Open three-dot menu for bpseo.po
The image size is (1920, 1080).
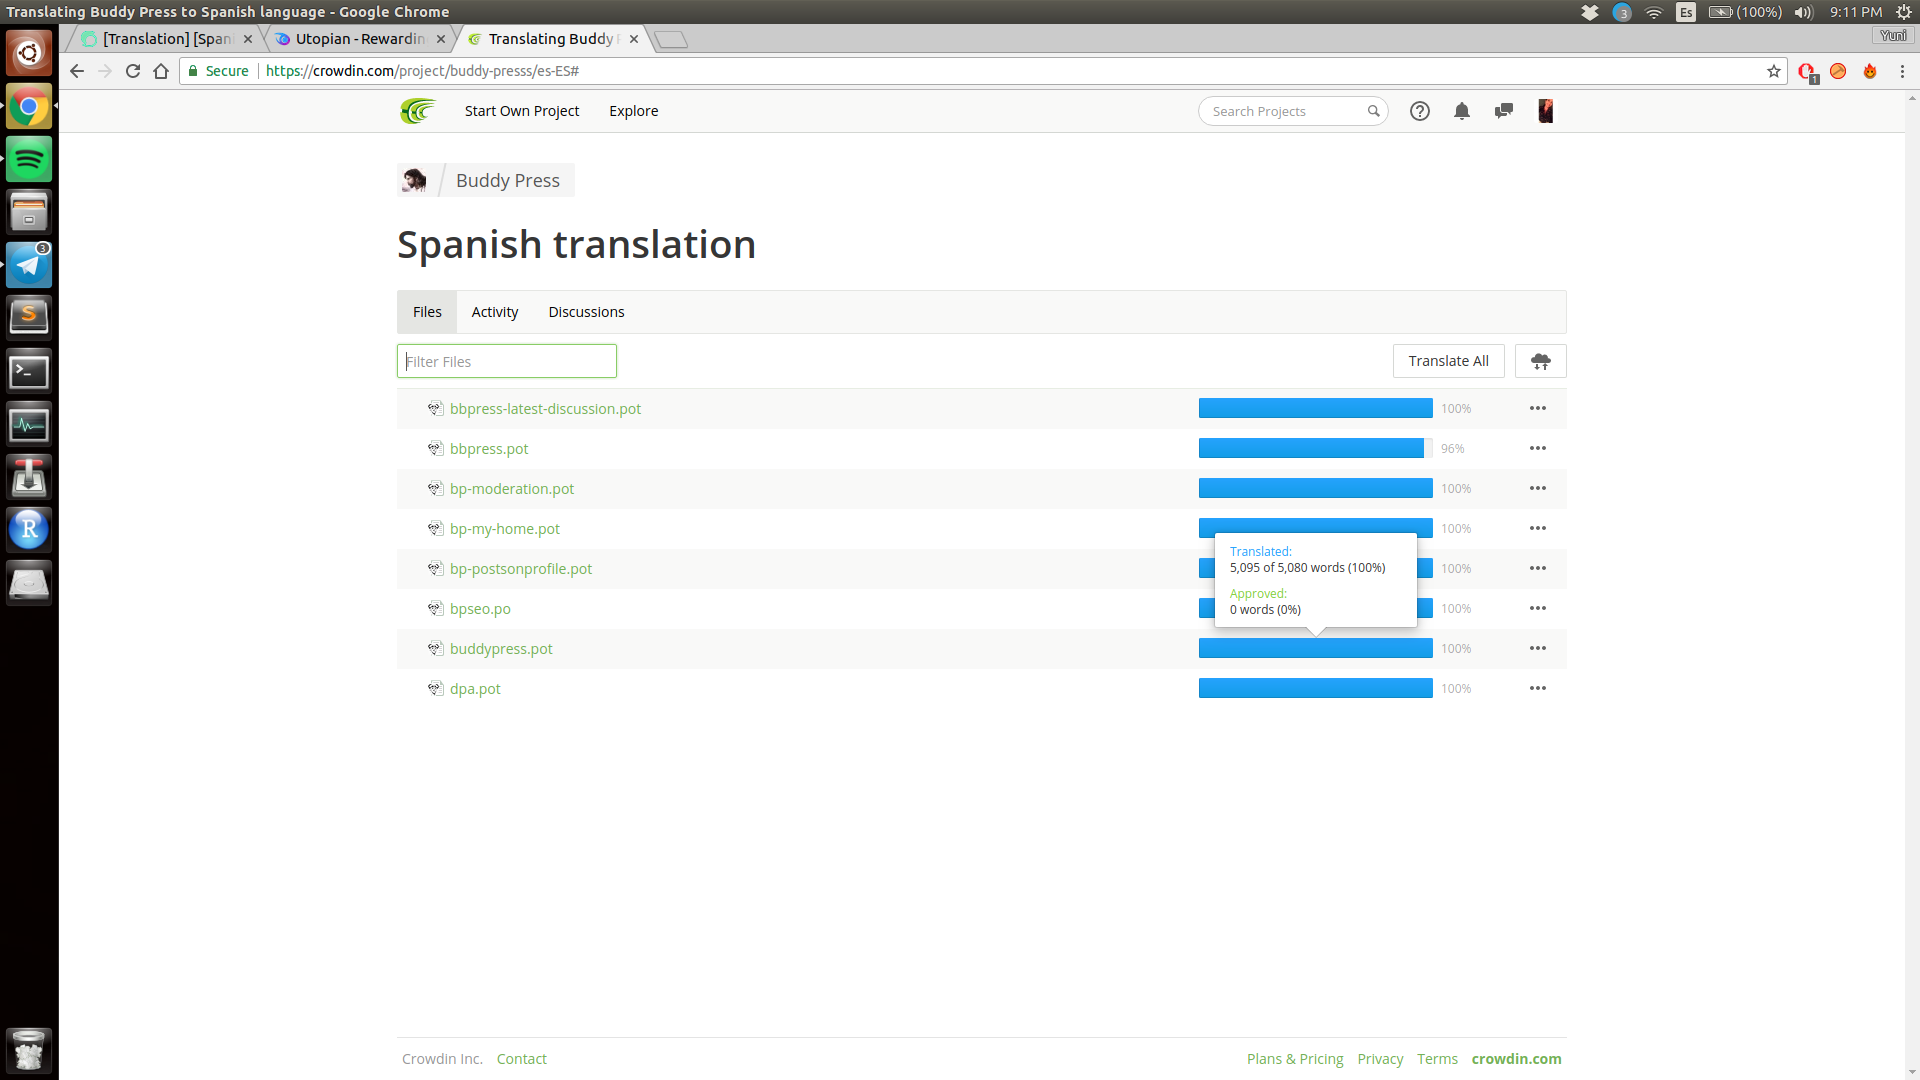tap(1538, 608)
